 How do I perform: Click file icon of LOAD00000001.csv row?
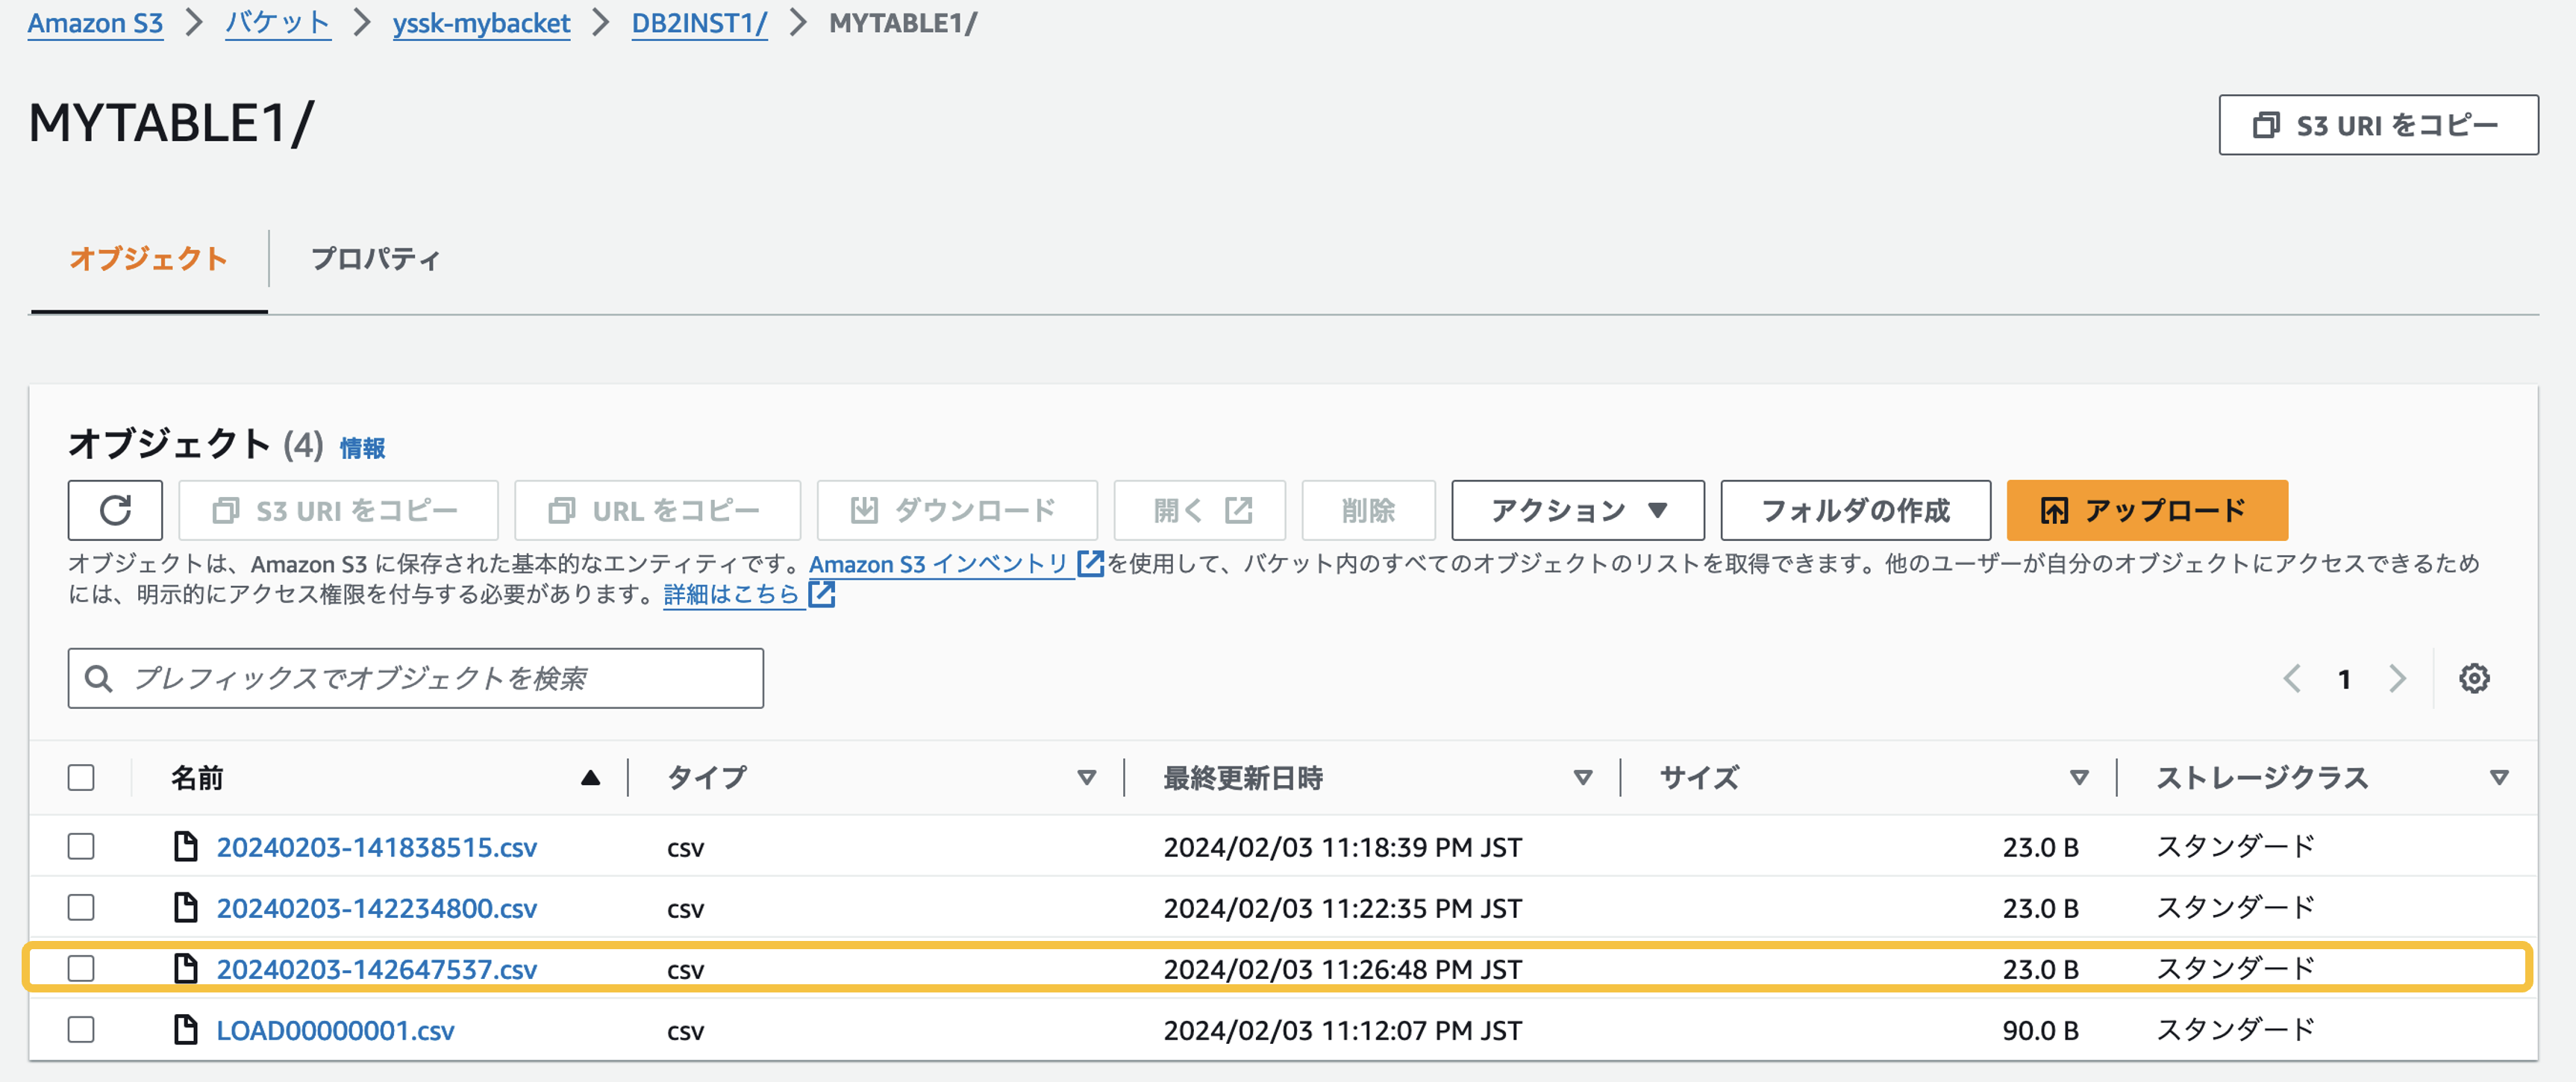[x=185, y=1030]
